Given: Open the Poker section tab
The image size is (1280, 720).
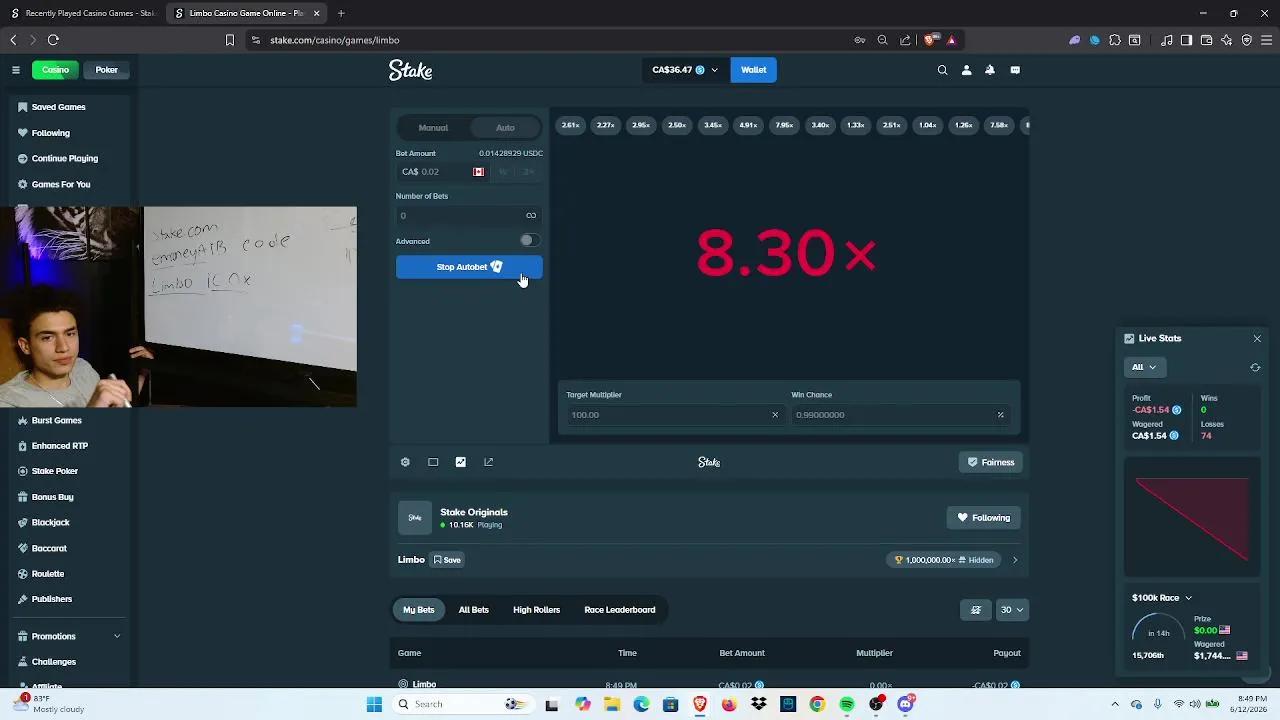Looking at the screenshot, I should click(107, 70).
